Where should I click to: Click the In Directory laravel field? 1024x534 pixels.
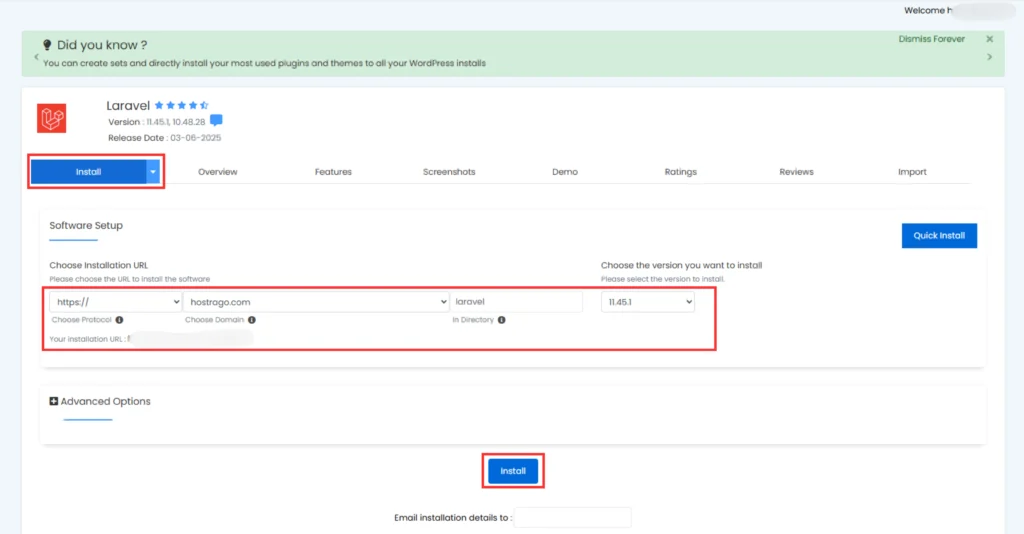tap(516, 302)
